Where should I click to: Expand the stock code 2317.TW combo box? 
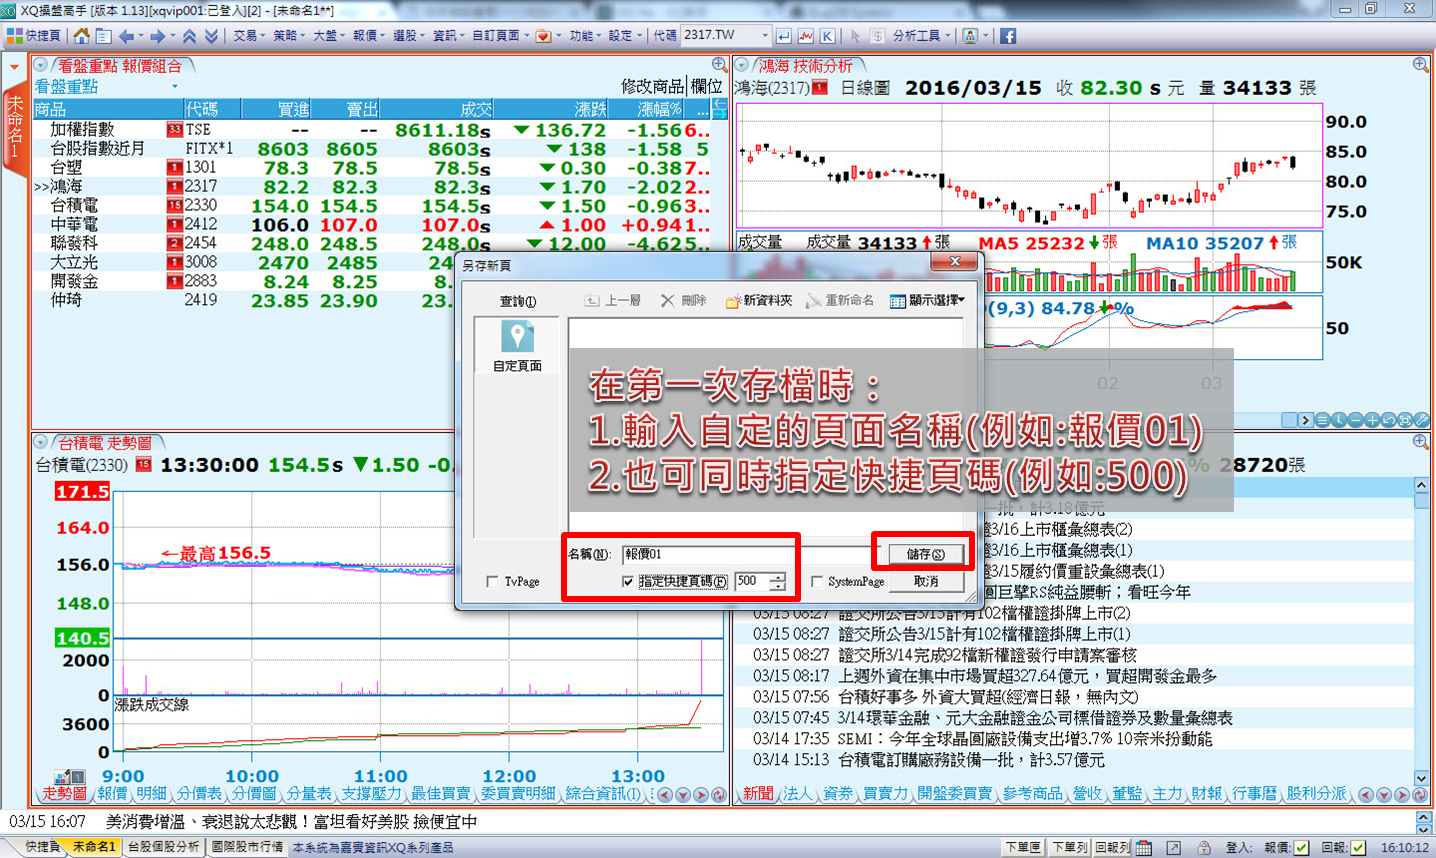point(765,36)
